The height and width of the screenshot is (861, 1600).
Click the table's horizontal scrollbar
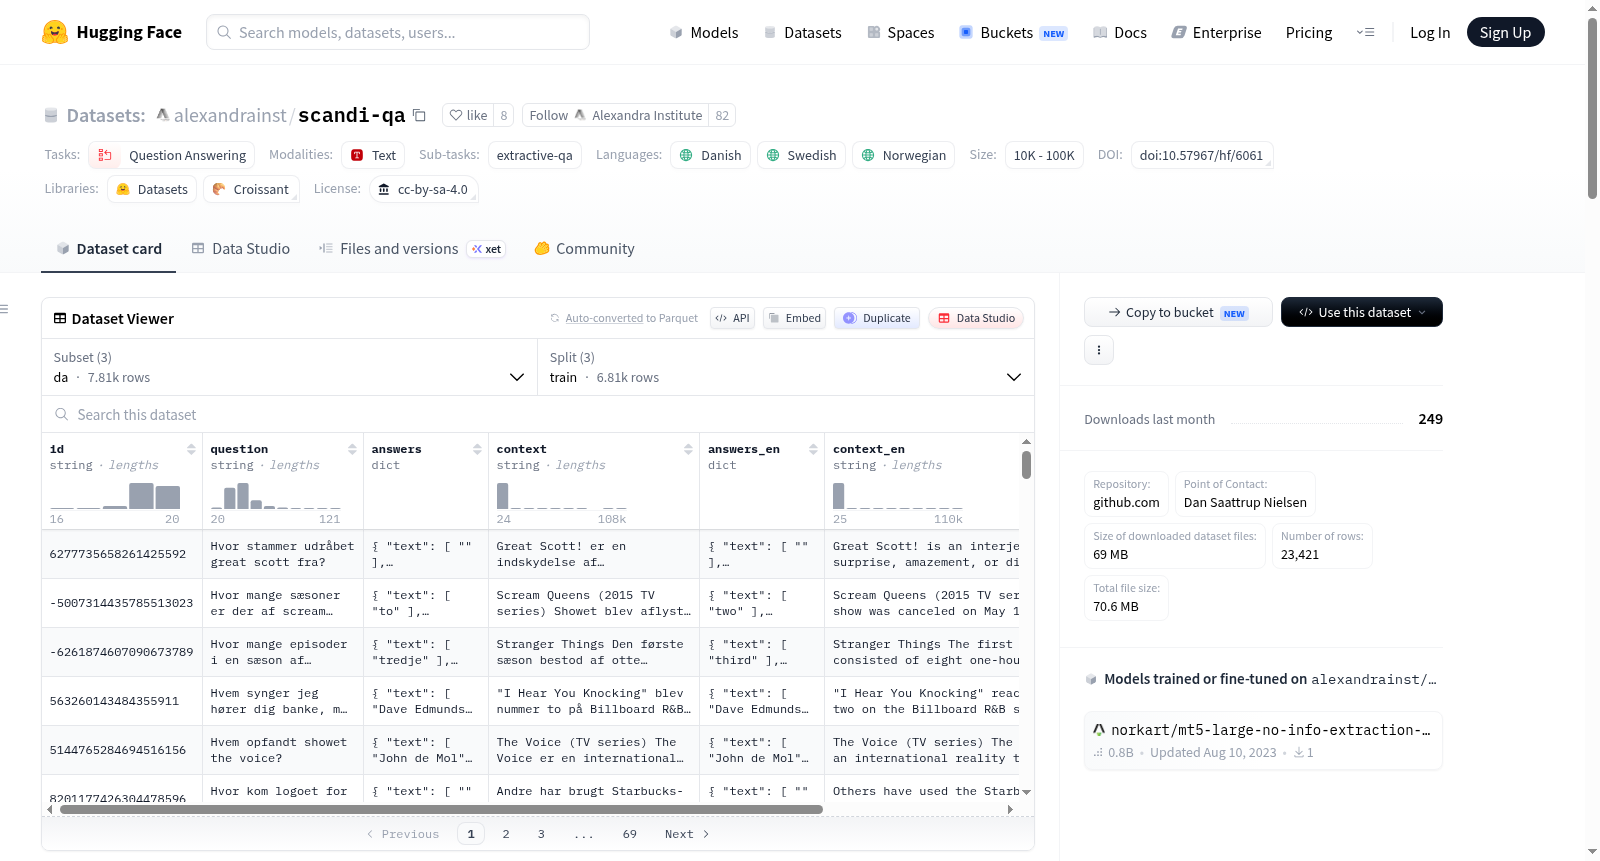441,809
